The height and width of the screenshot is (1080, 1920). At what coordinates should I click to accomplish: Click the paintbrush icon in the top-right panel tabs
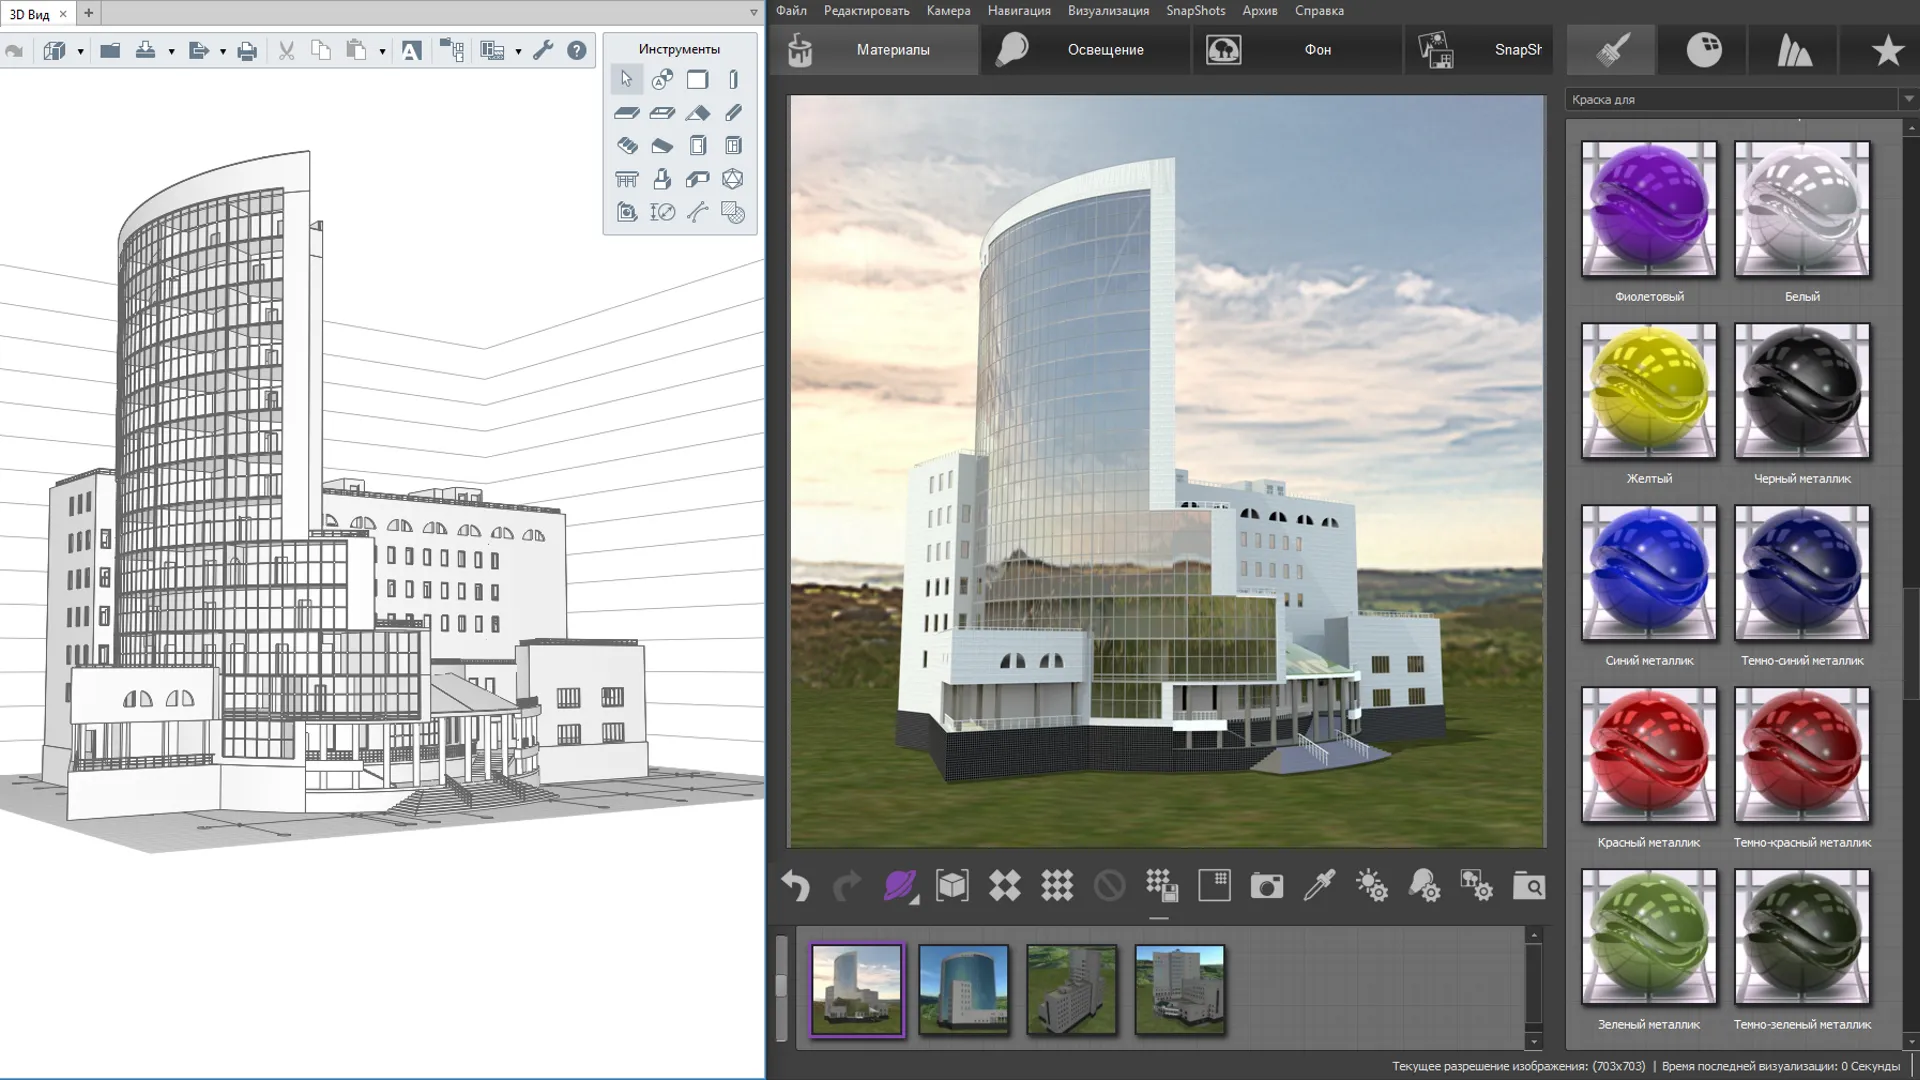pyautogui.click(x=1611, y=50)
